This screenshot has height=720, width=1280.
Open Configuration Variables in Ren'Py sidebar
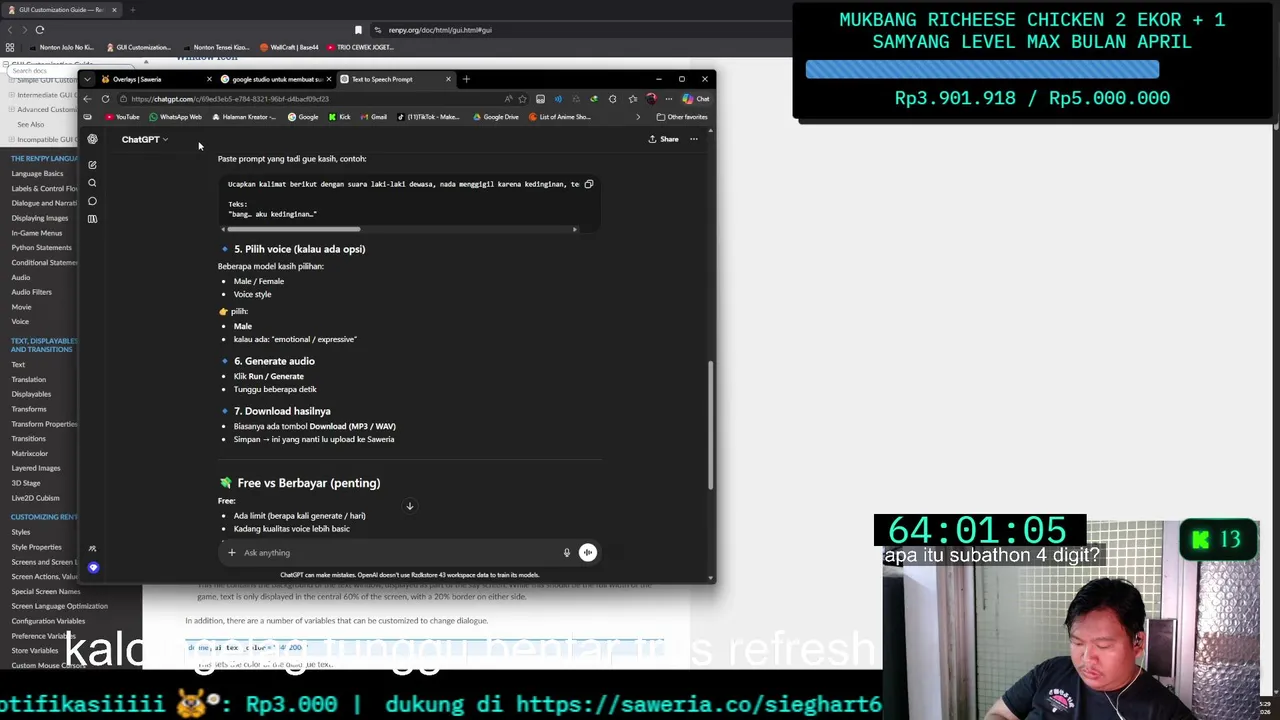point(48,621)
